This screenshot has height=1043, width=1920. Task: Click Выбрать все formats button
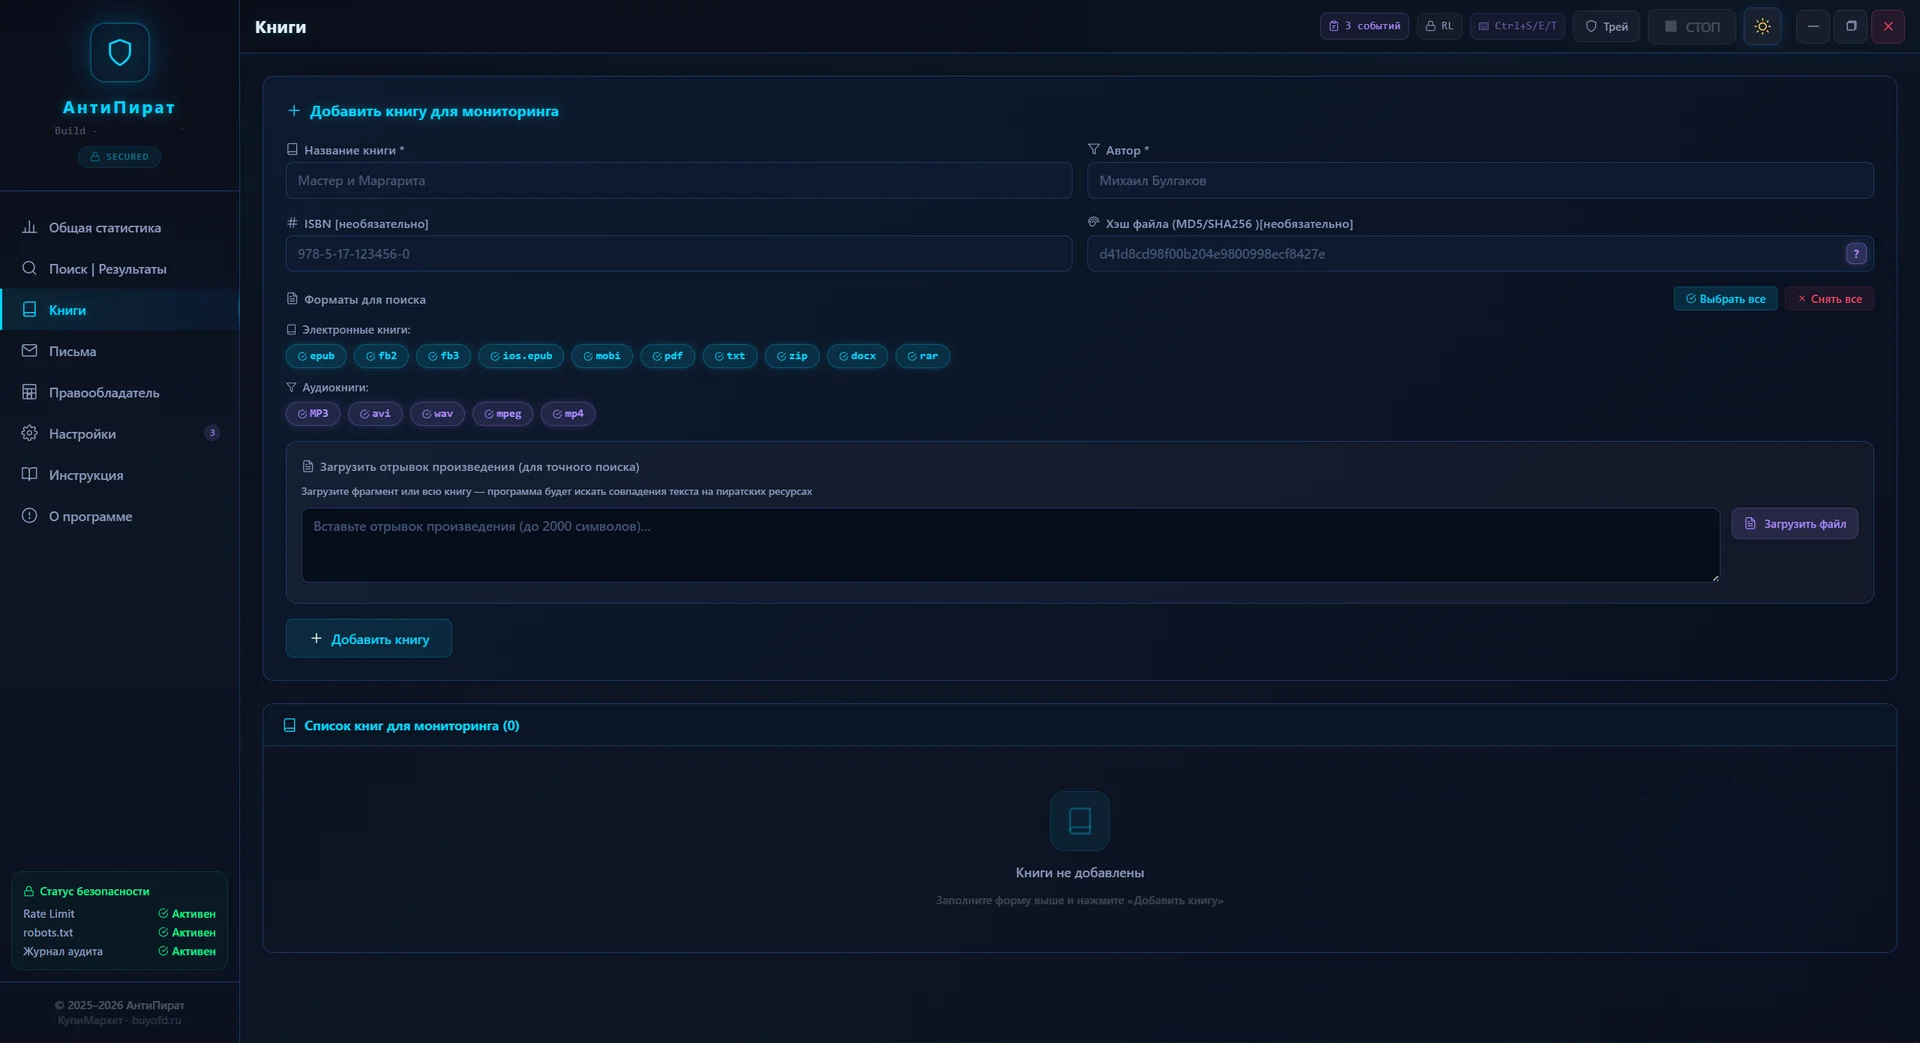point(1725,299)
